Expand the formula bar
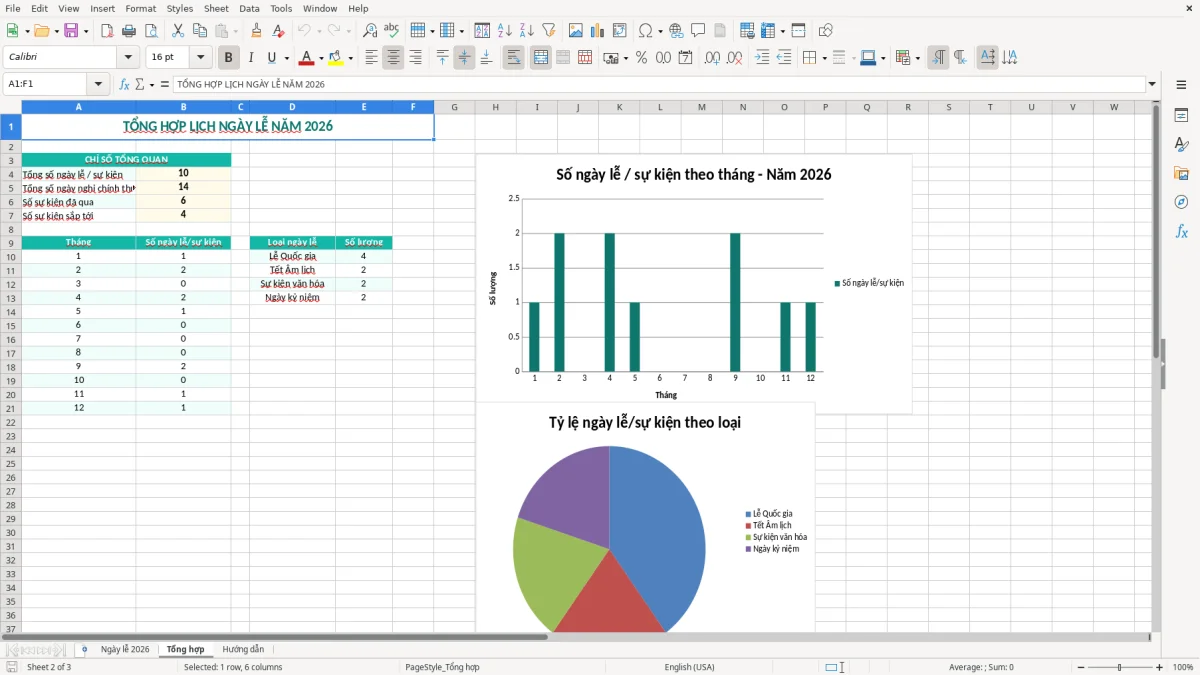This screenshot has width=1200, height=675. point(1152,85)
